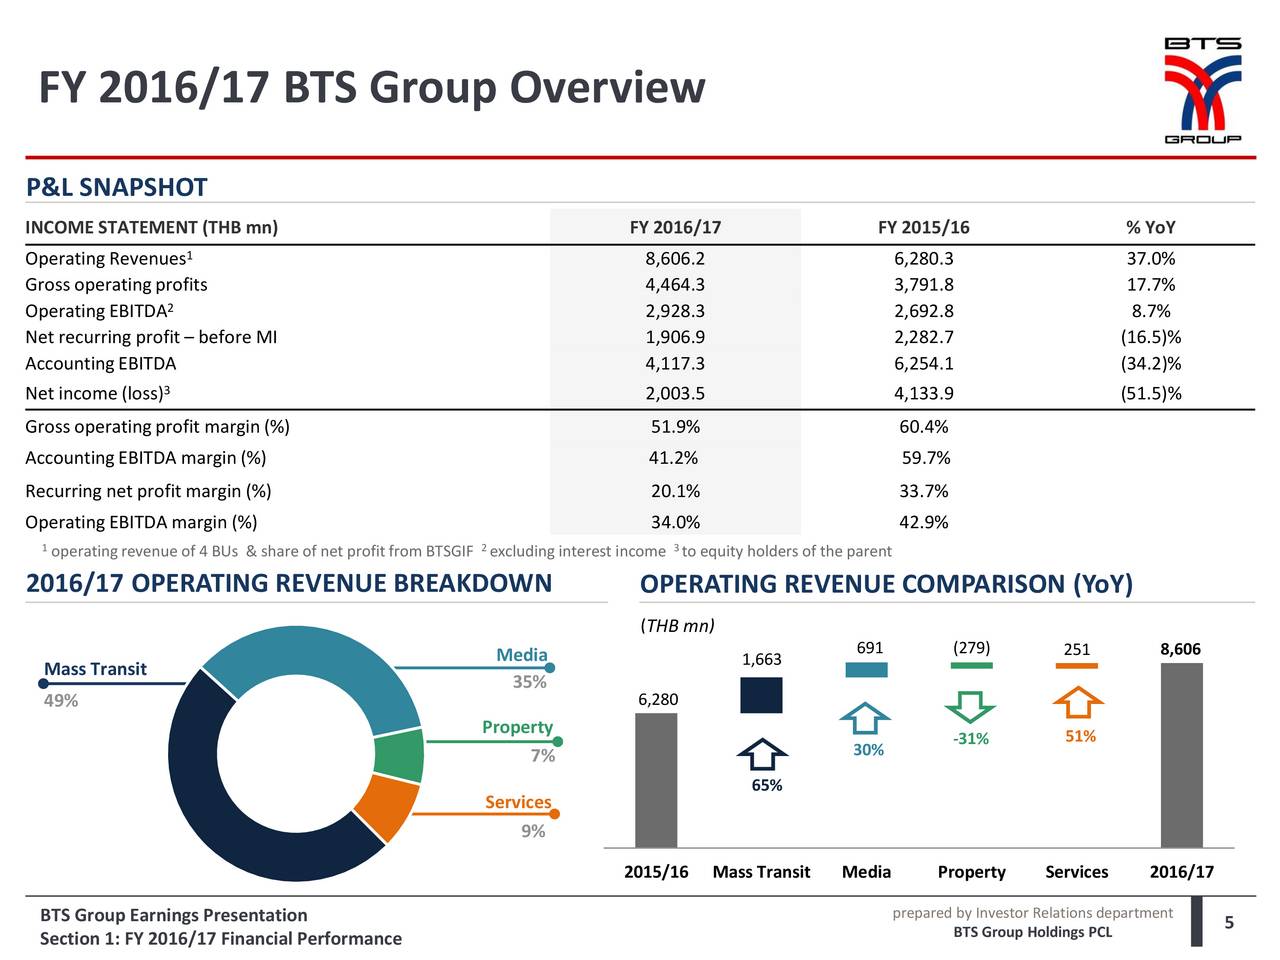Viewport: 1280px width, 960px height.
Task: Click Gross operating profits value 4,464.3
Action: [x=675, y=285]
